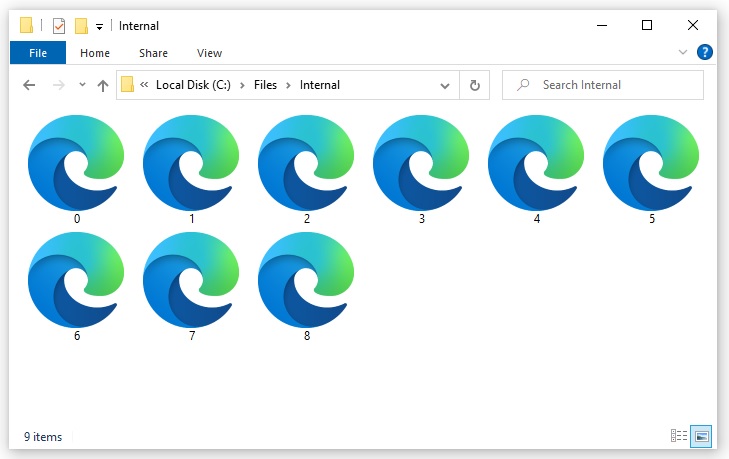Click Local Disk (C:) in the breadcrumb
The height and width of the screenshot is (459, 729).
click(193, 85)
